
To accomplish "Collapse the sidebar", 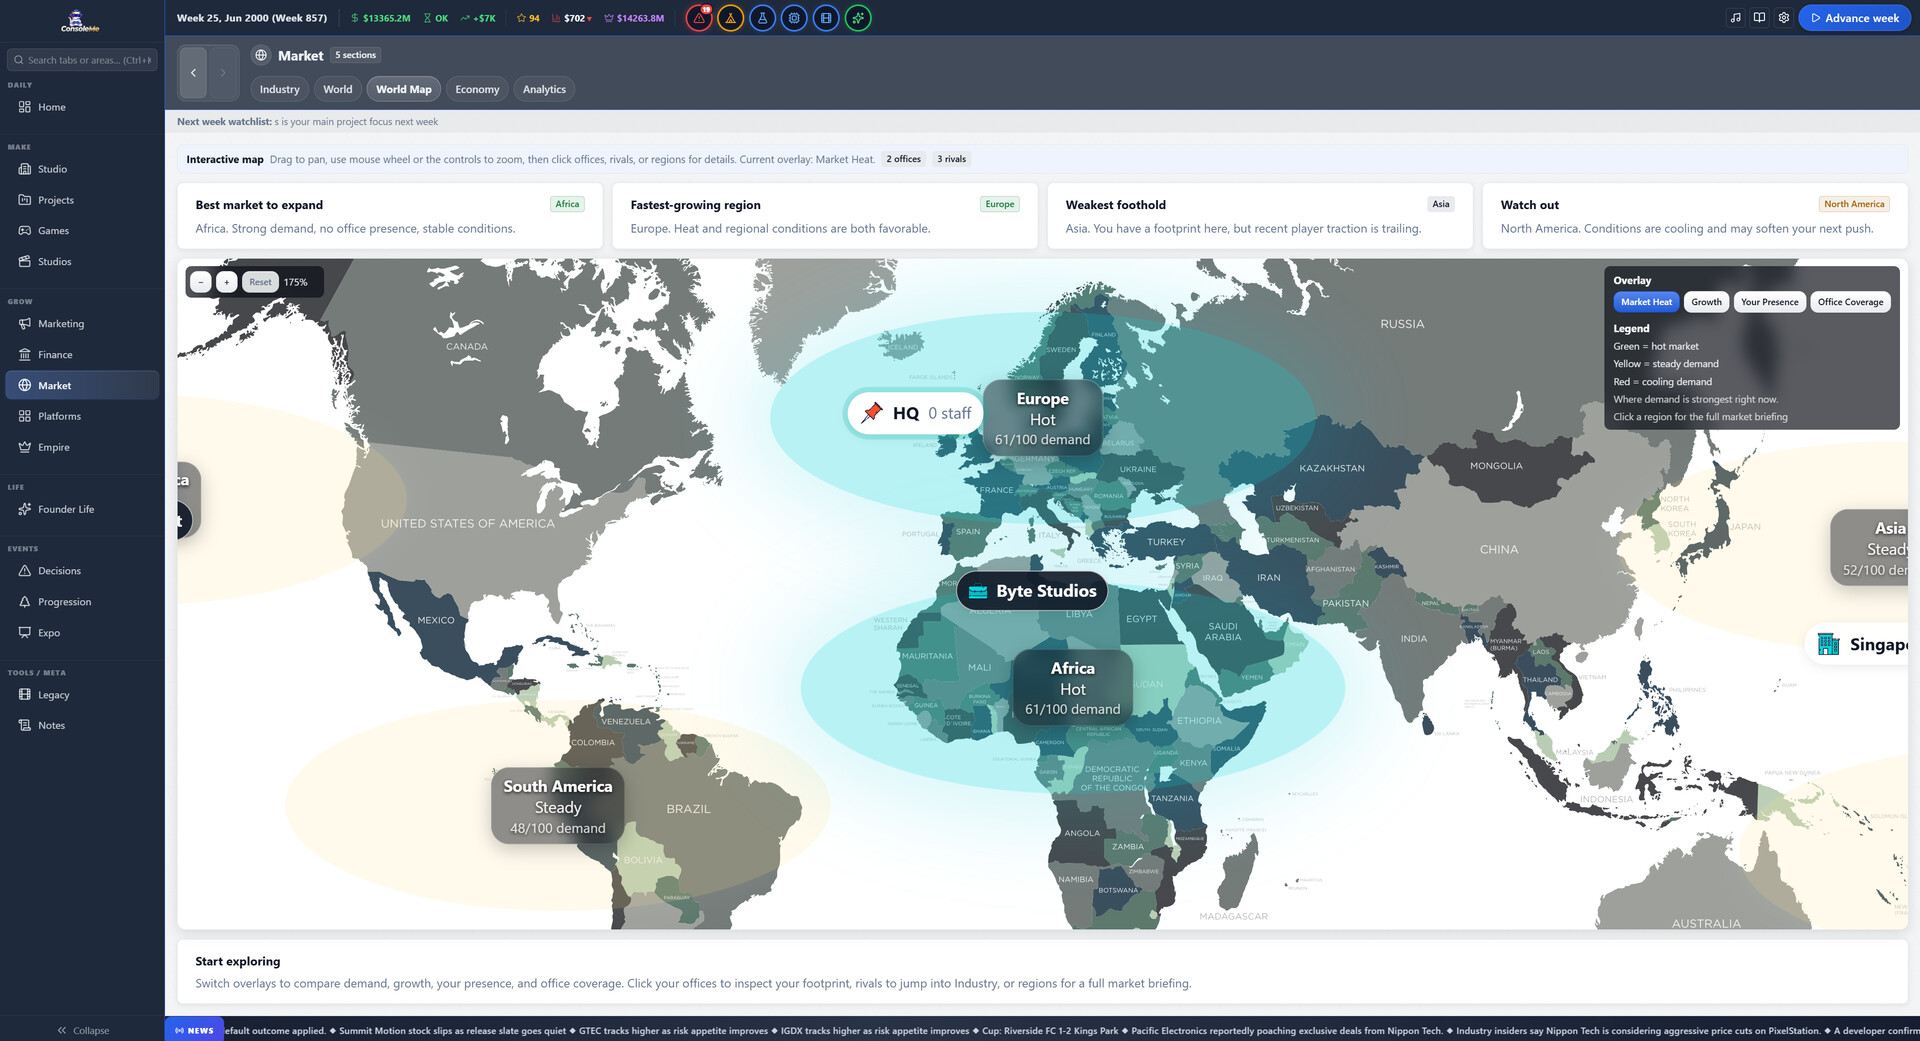I will click(x=82, y=1030).
